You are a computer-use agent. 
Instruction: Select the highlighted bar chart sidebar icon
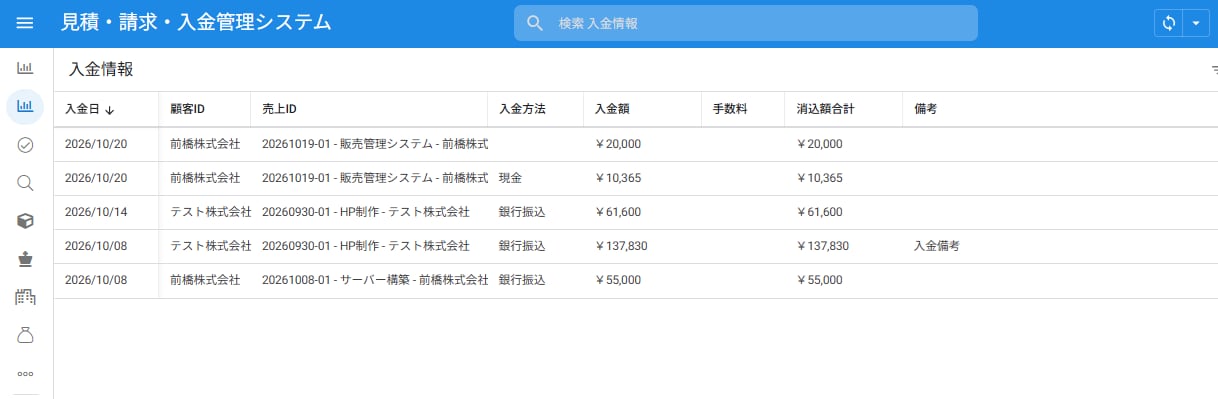pos(25,106)
